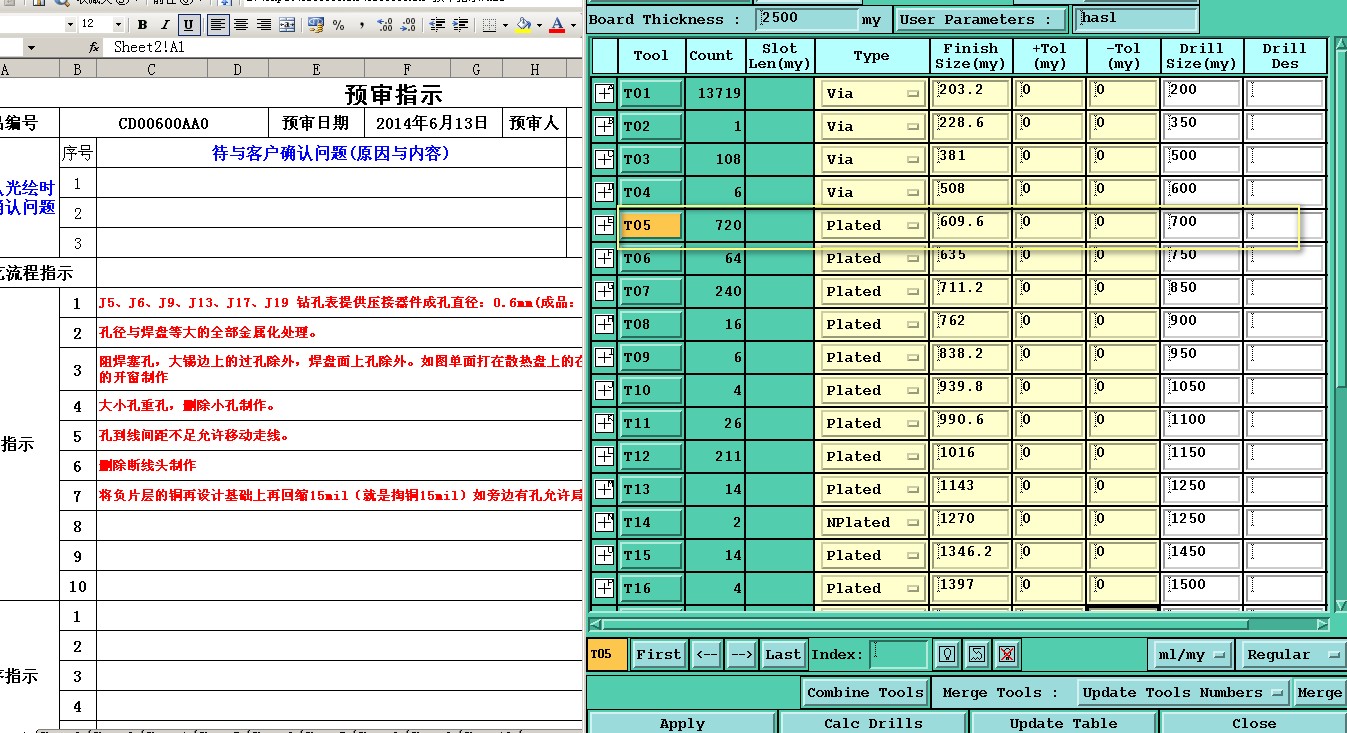Open Type dropdown for T14 (NPlated)

coord(872,522)
